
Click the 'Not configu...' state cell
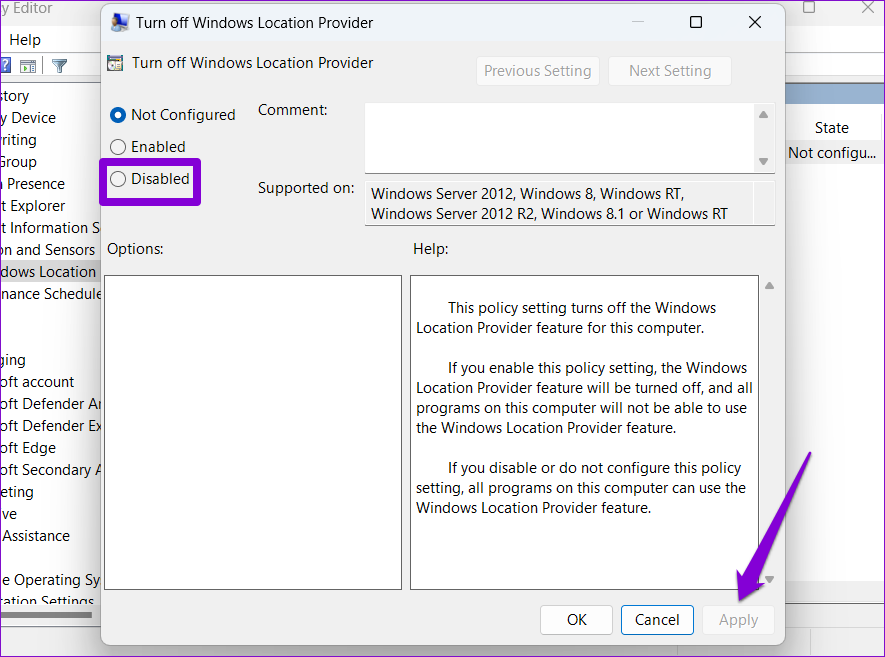point(831,153)
